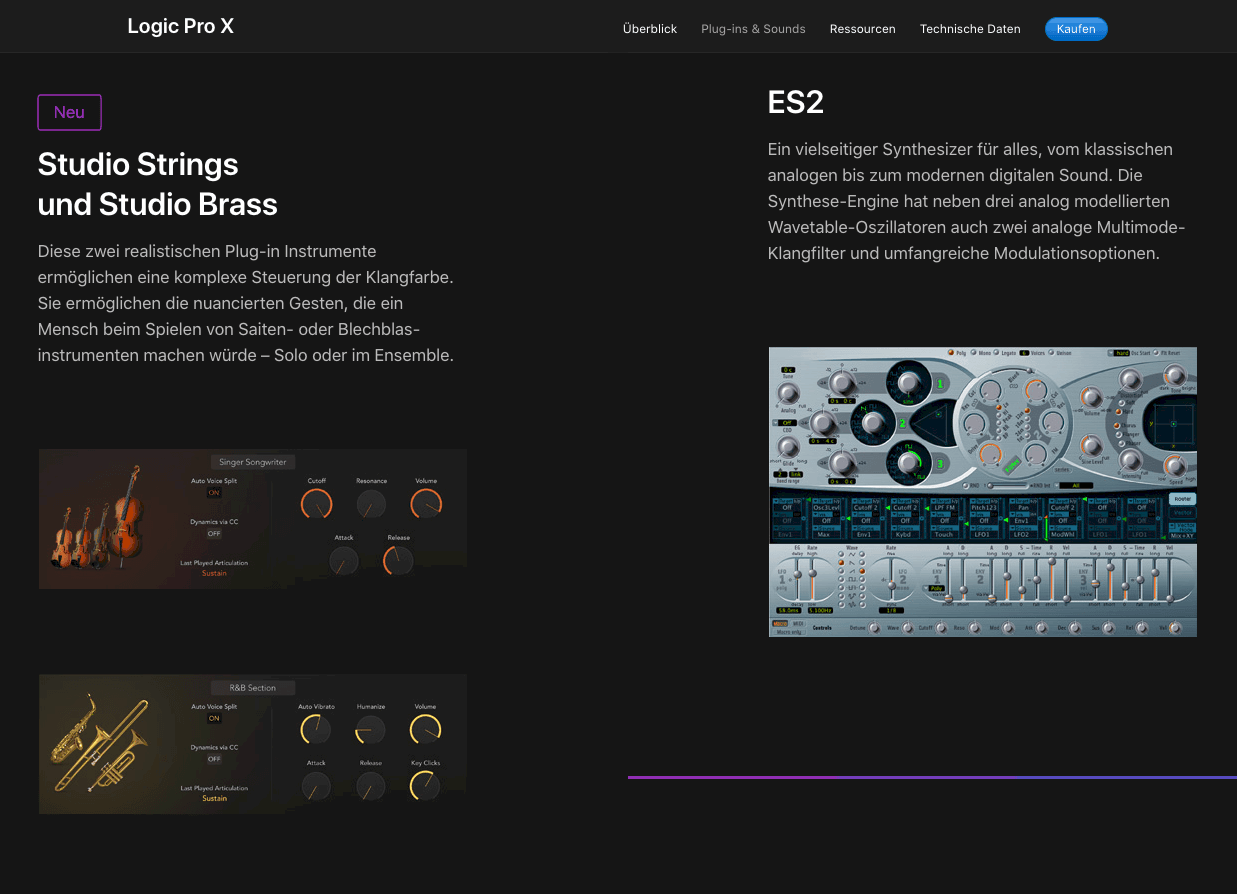Click the Key Clicks knob in R&B Section

click(425, 786)
